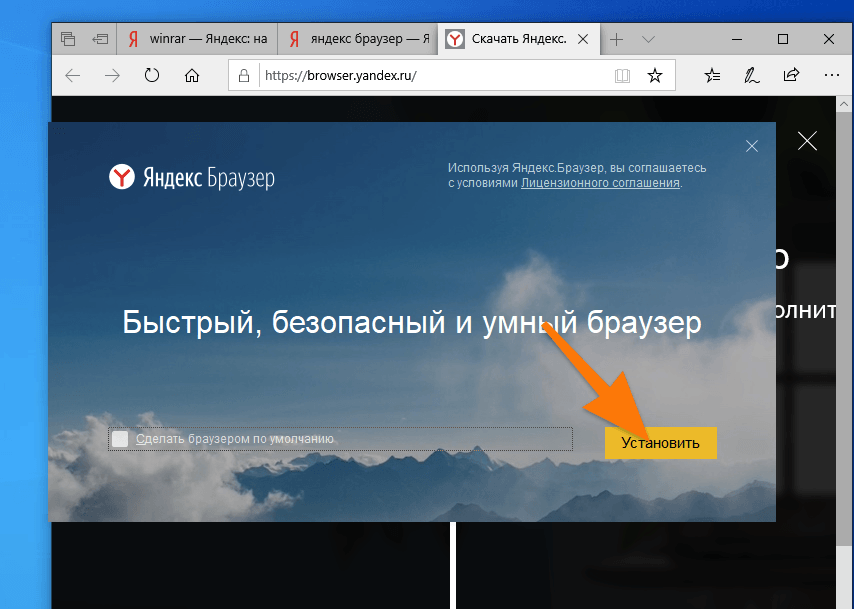Close the page overlay with large X
The width and height of the screenshot is (854, 609).
(x=807, y=141)
